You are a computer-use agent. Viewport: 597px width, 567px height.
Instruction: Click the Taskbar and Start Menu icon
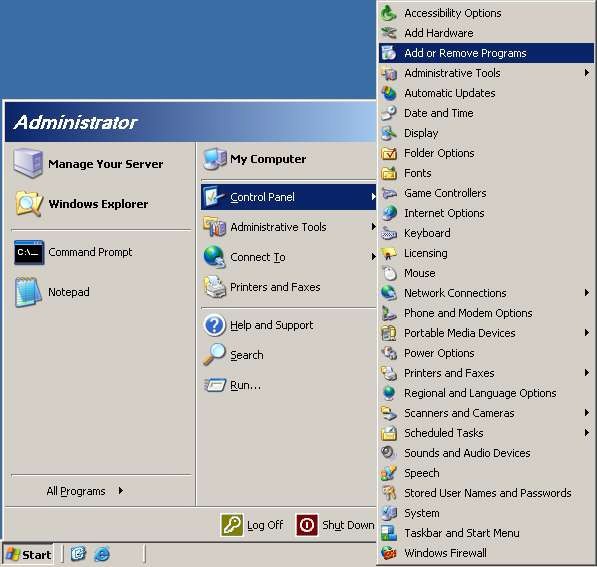[389, 533]
